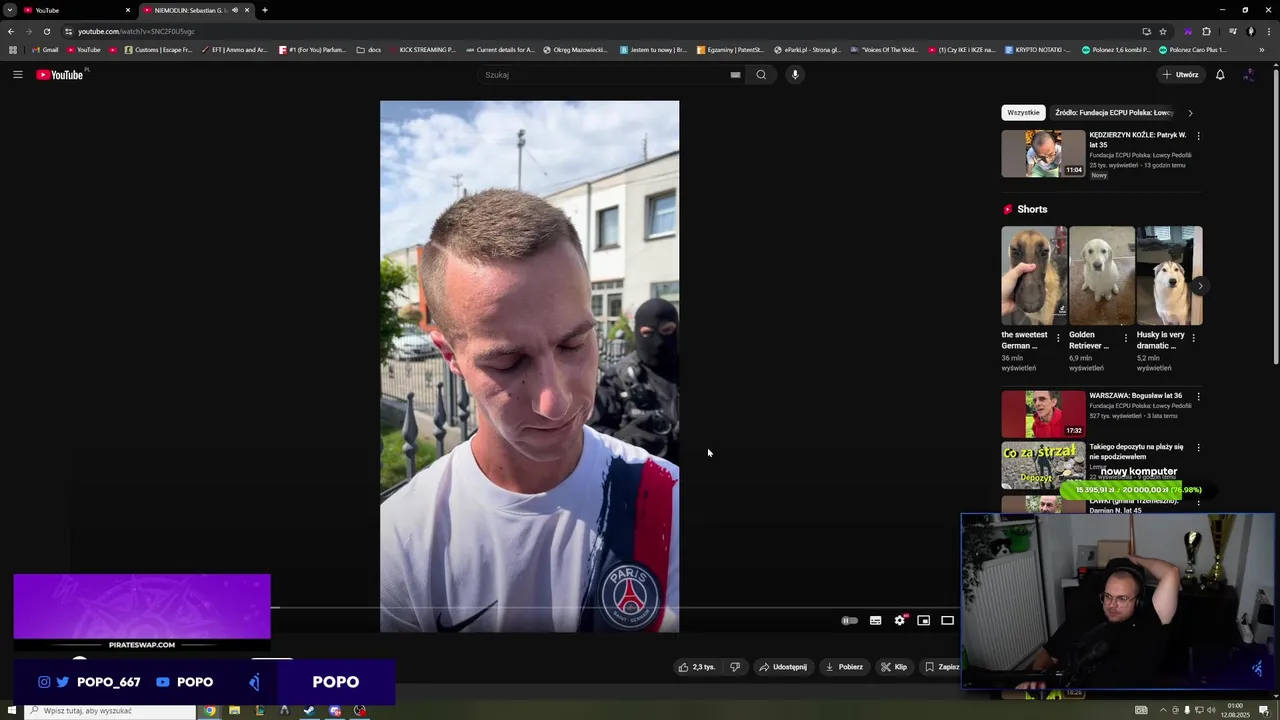Open the tab search dropdown
The image size is (1280, 720).
pos(9,10)
